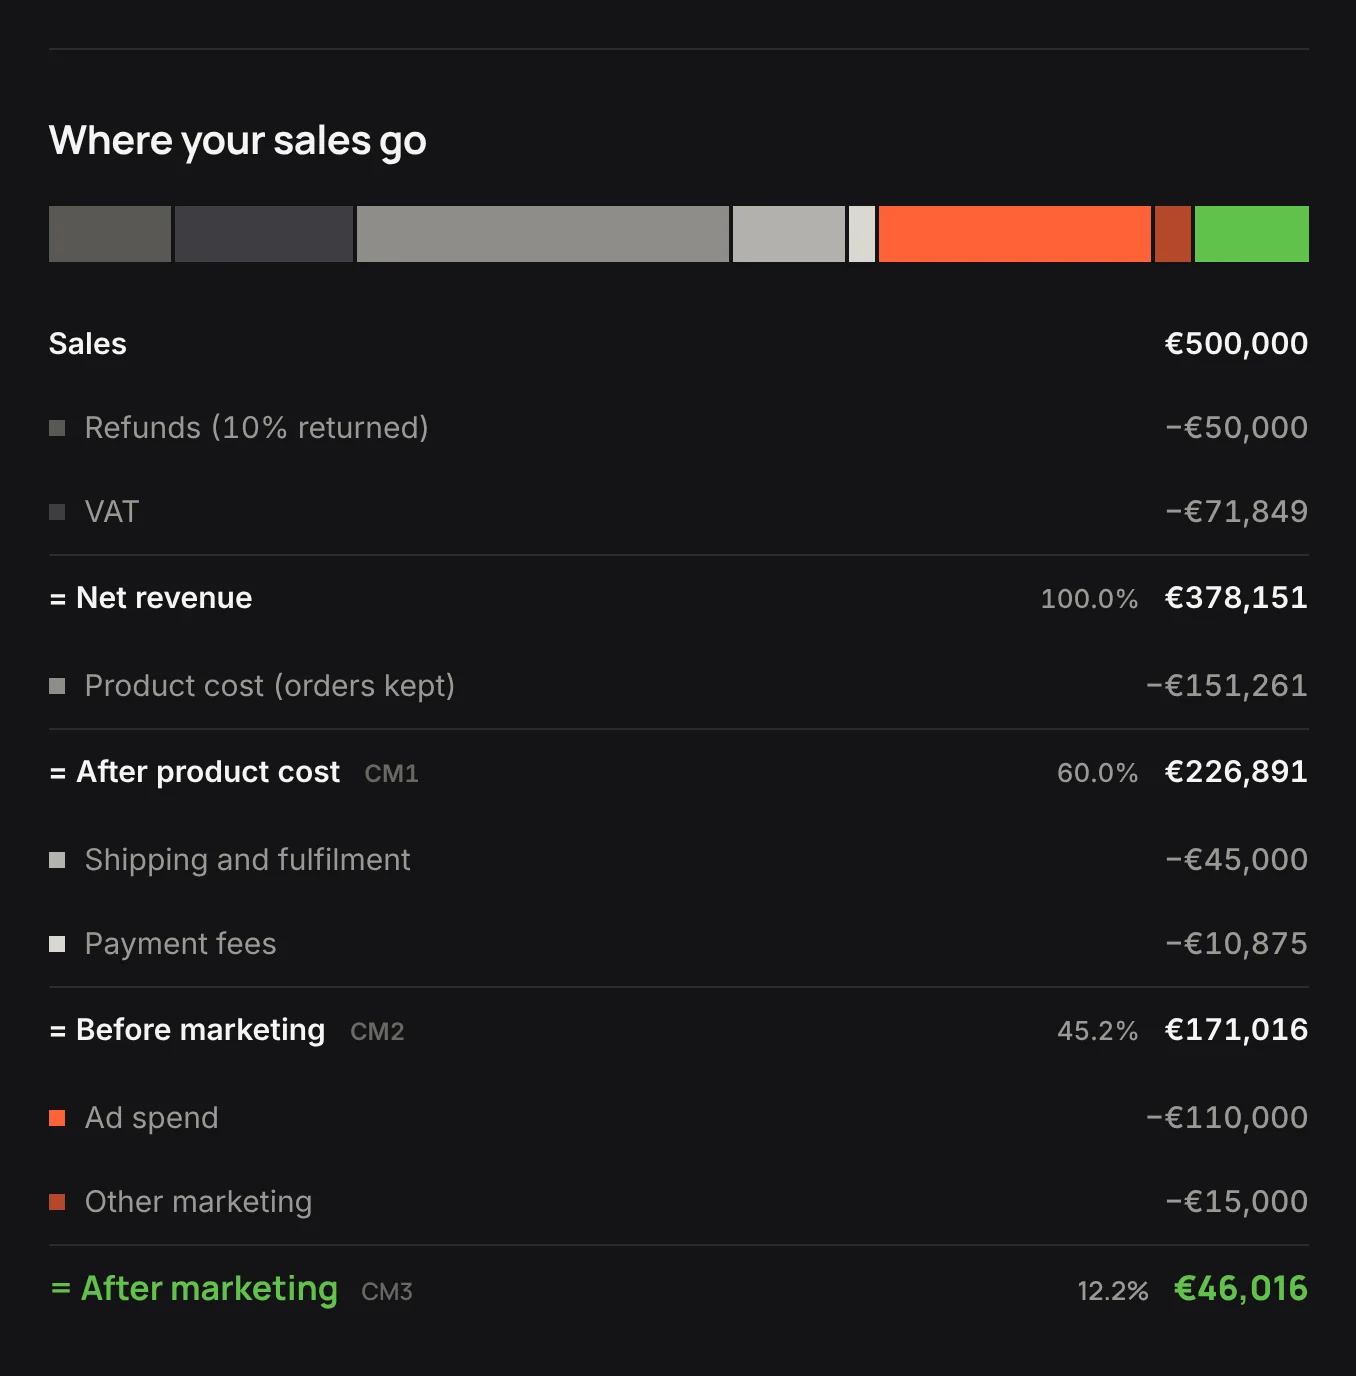Click the Shipping and fulfilment bar segment

point(789,234)
